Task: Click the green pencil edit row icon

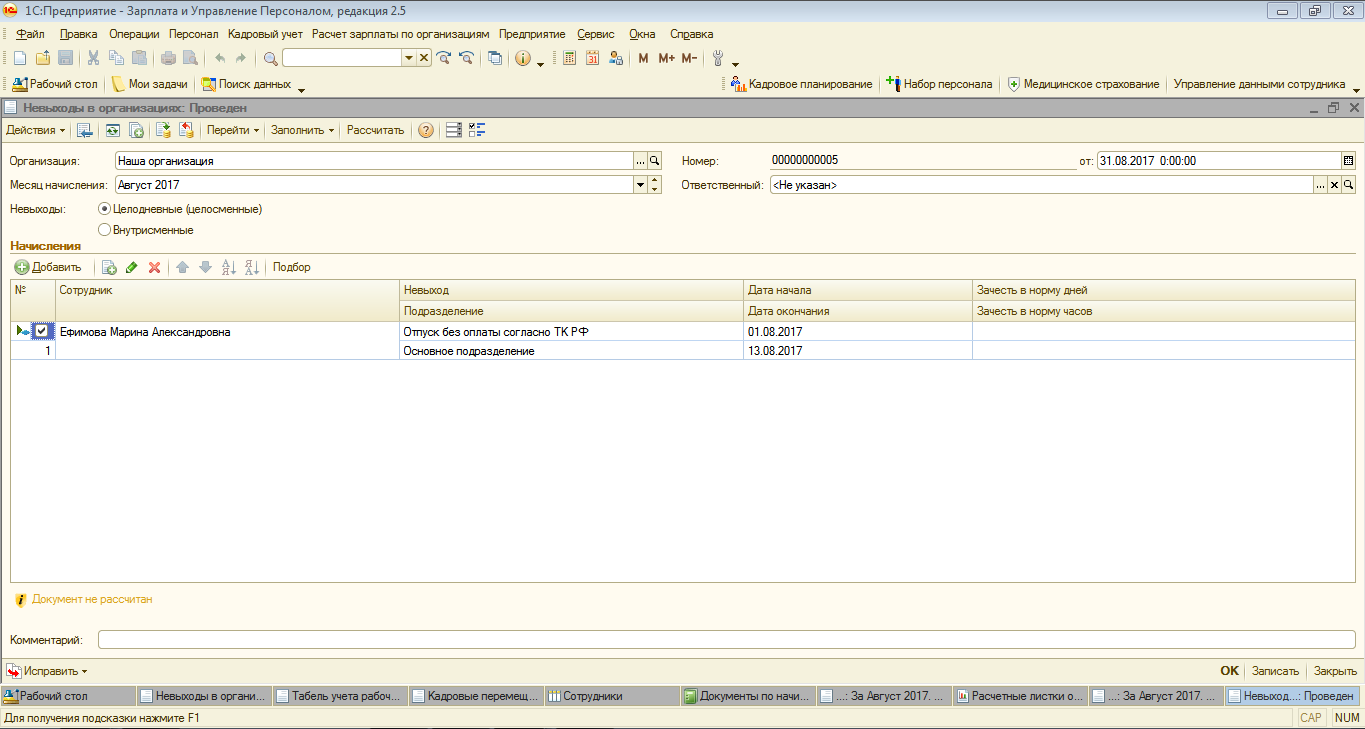Action: pyautogui.click(x=131, y=267)
